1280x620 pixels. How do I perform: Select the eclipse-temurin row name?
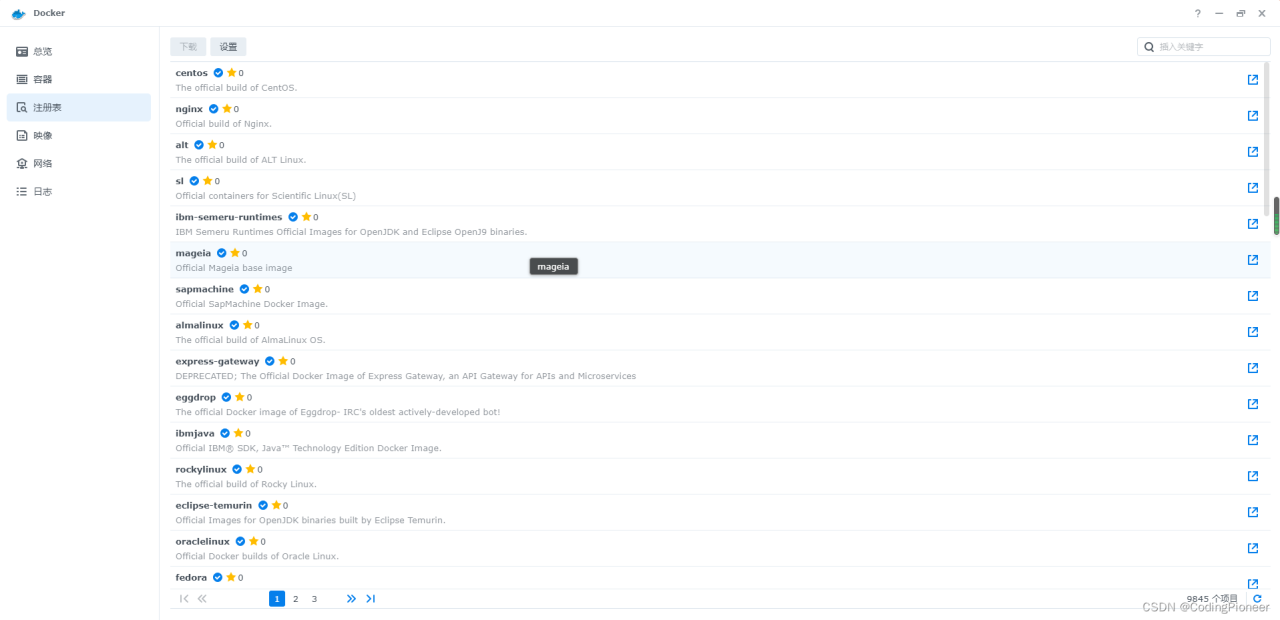point(214,505)
